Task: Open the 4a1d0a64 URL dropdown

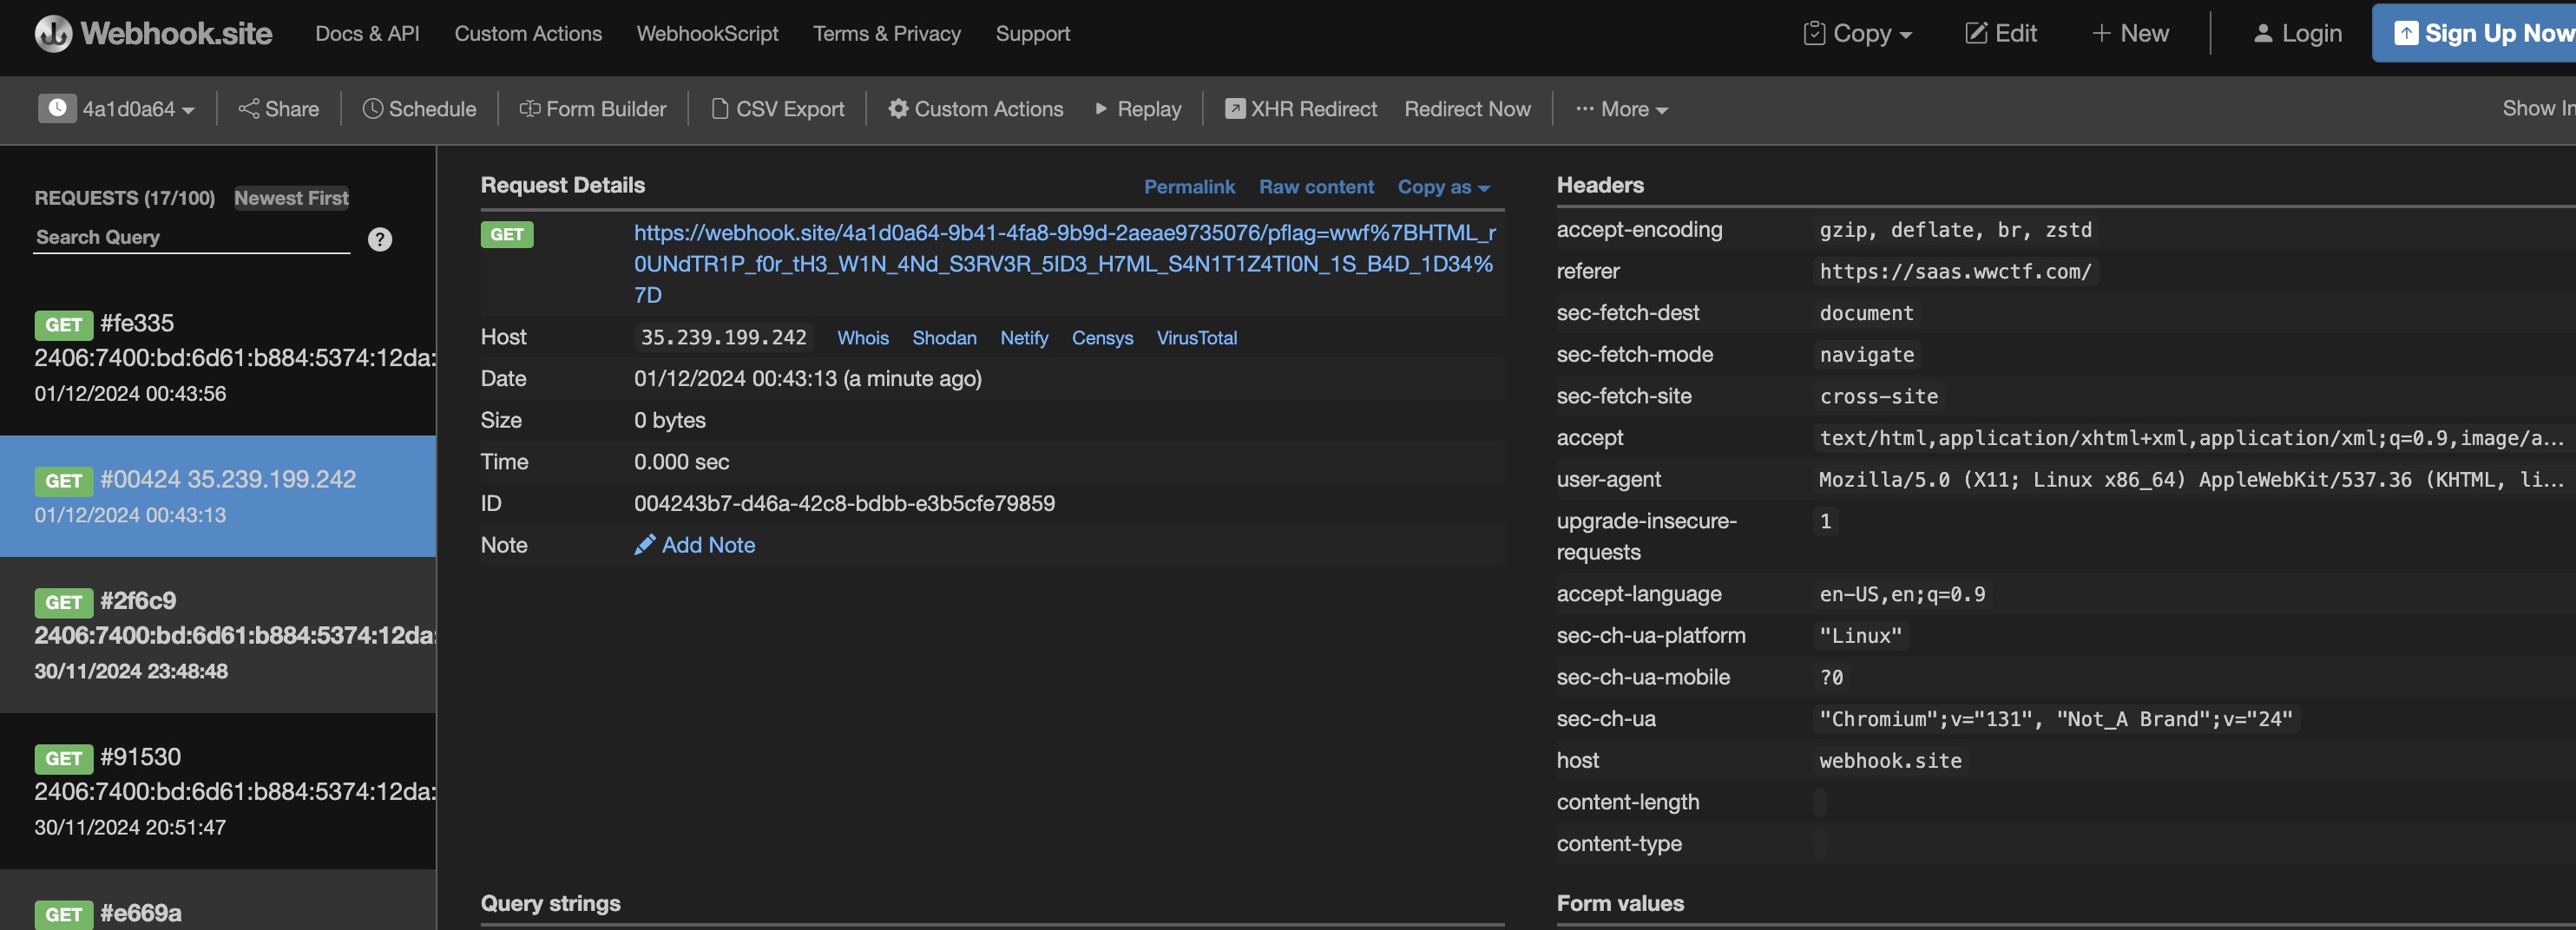Action: click(138, 108)
